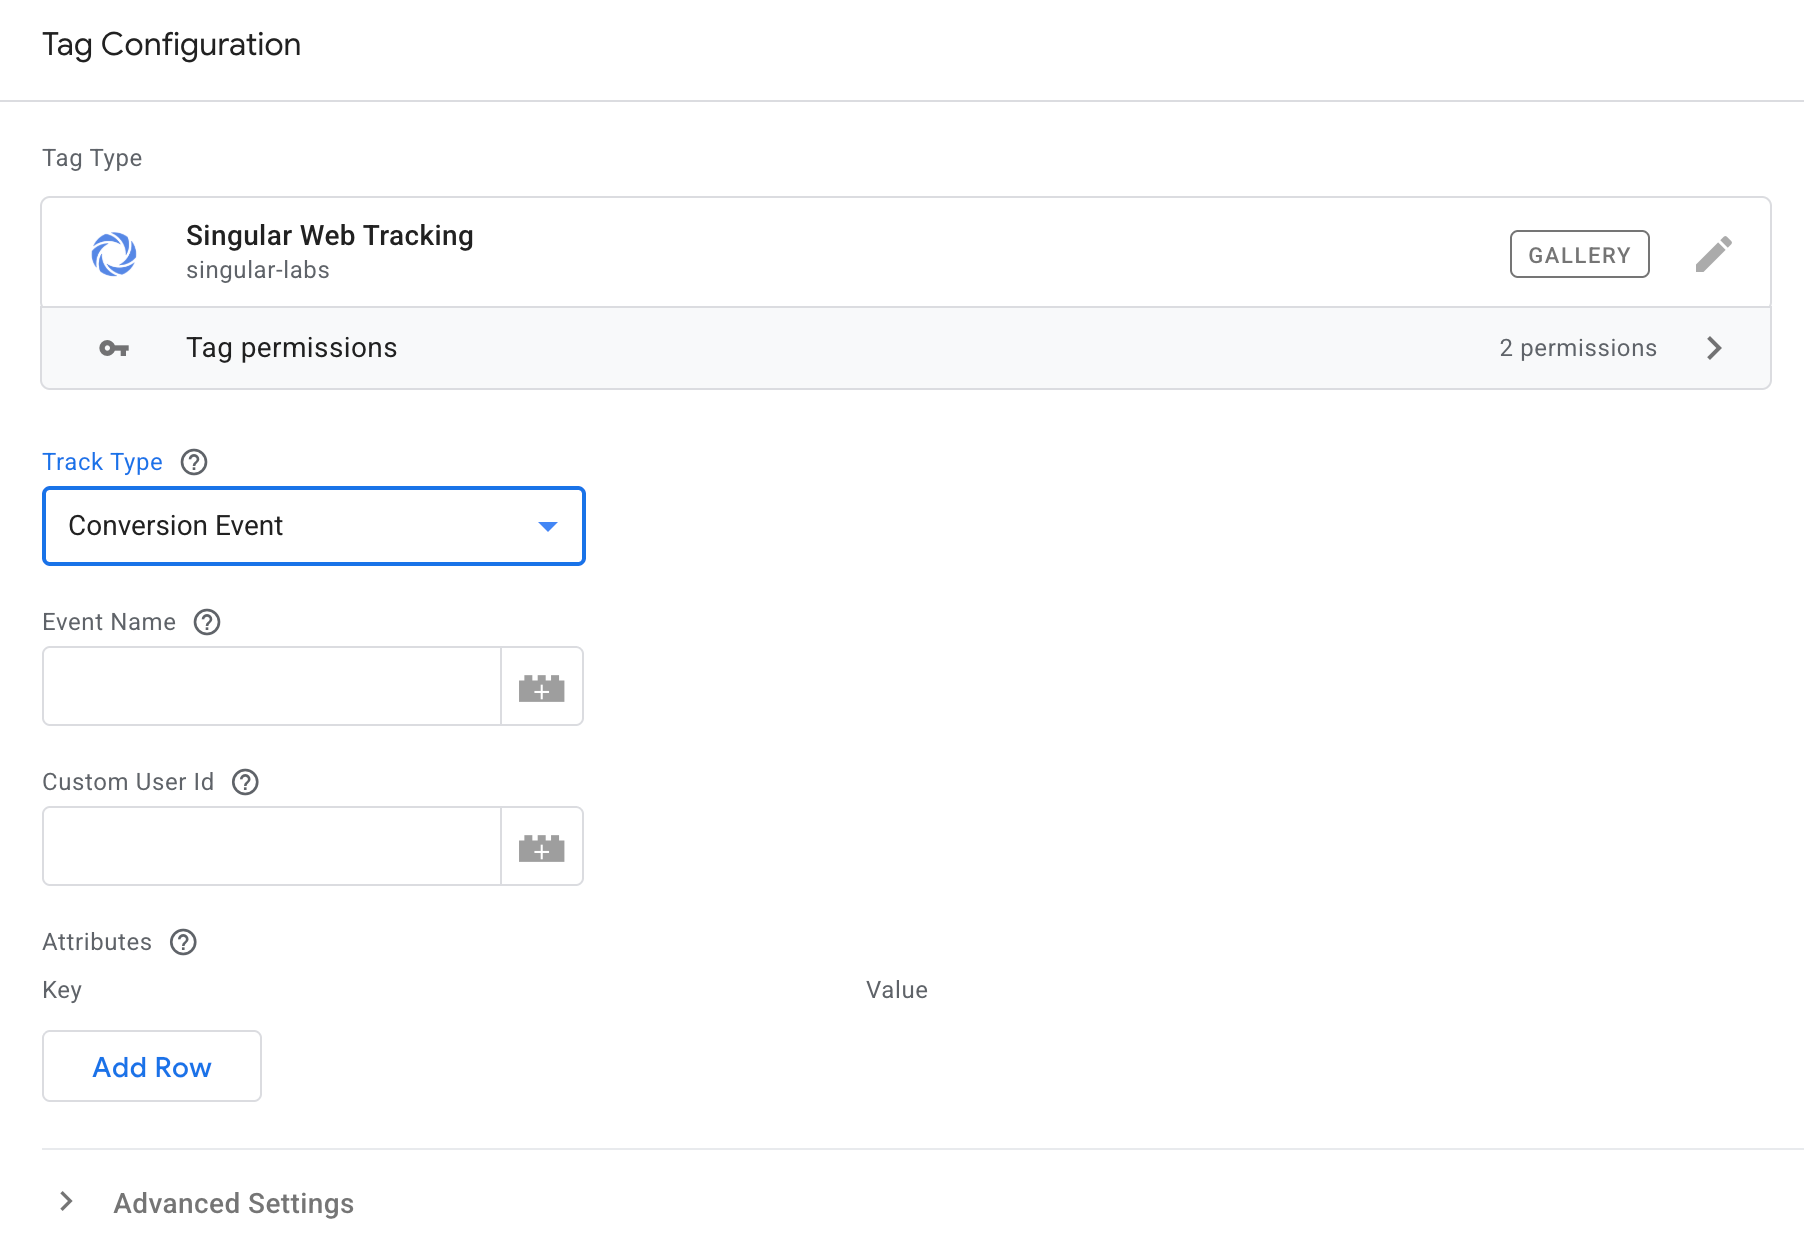Click the Advanced Settings label

click(x=233, y=1203)
